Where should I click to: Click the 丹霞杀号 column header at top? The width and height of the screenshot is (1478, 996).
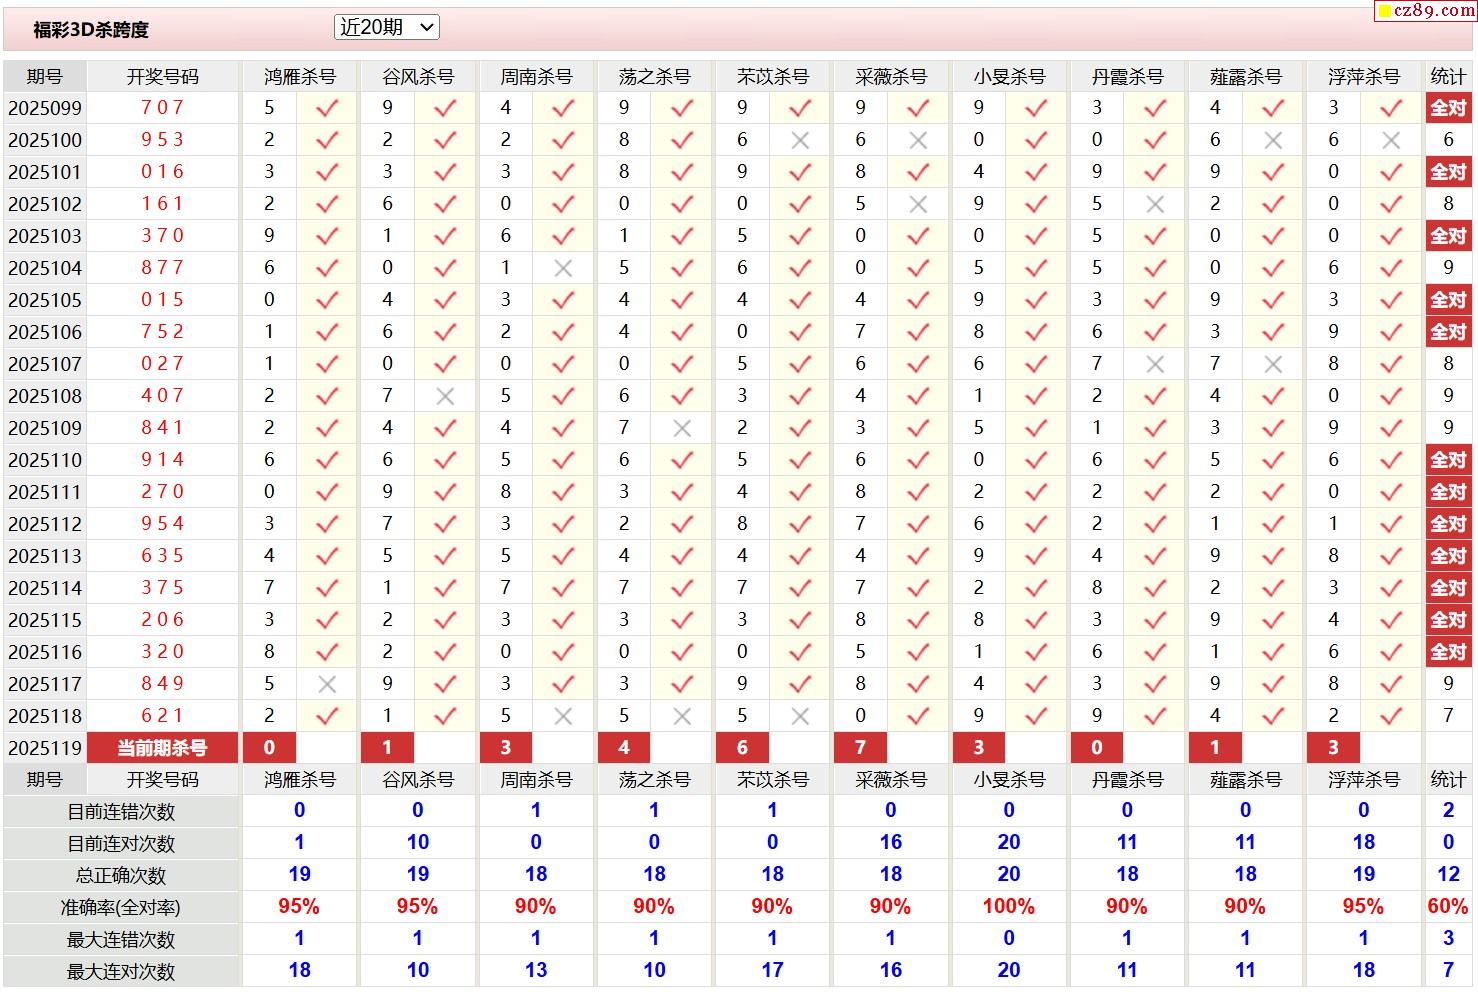tap(1127, 77)
